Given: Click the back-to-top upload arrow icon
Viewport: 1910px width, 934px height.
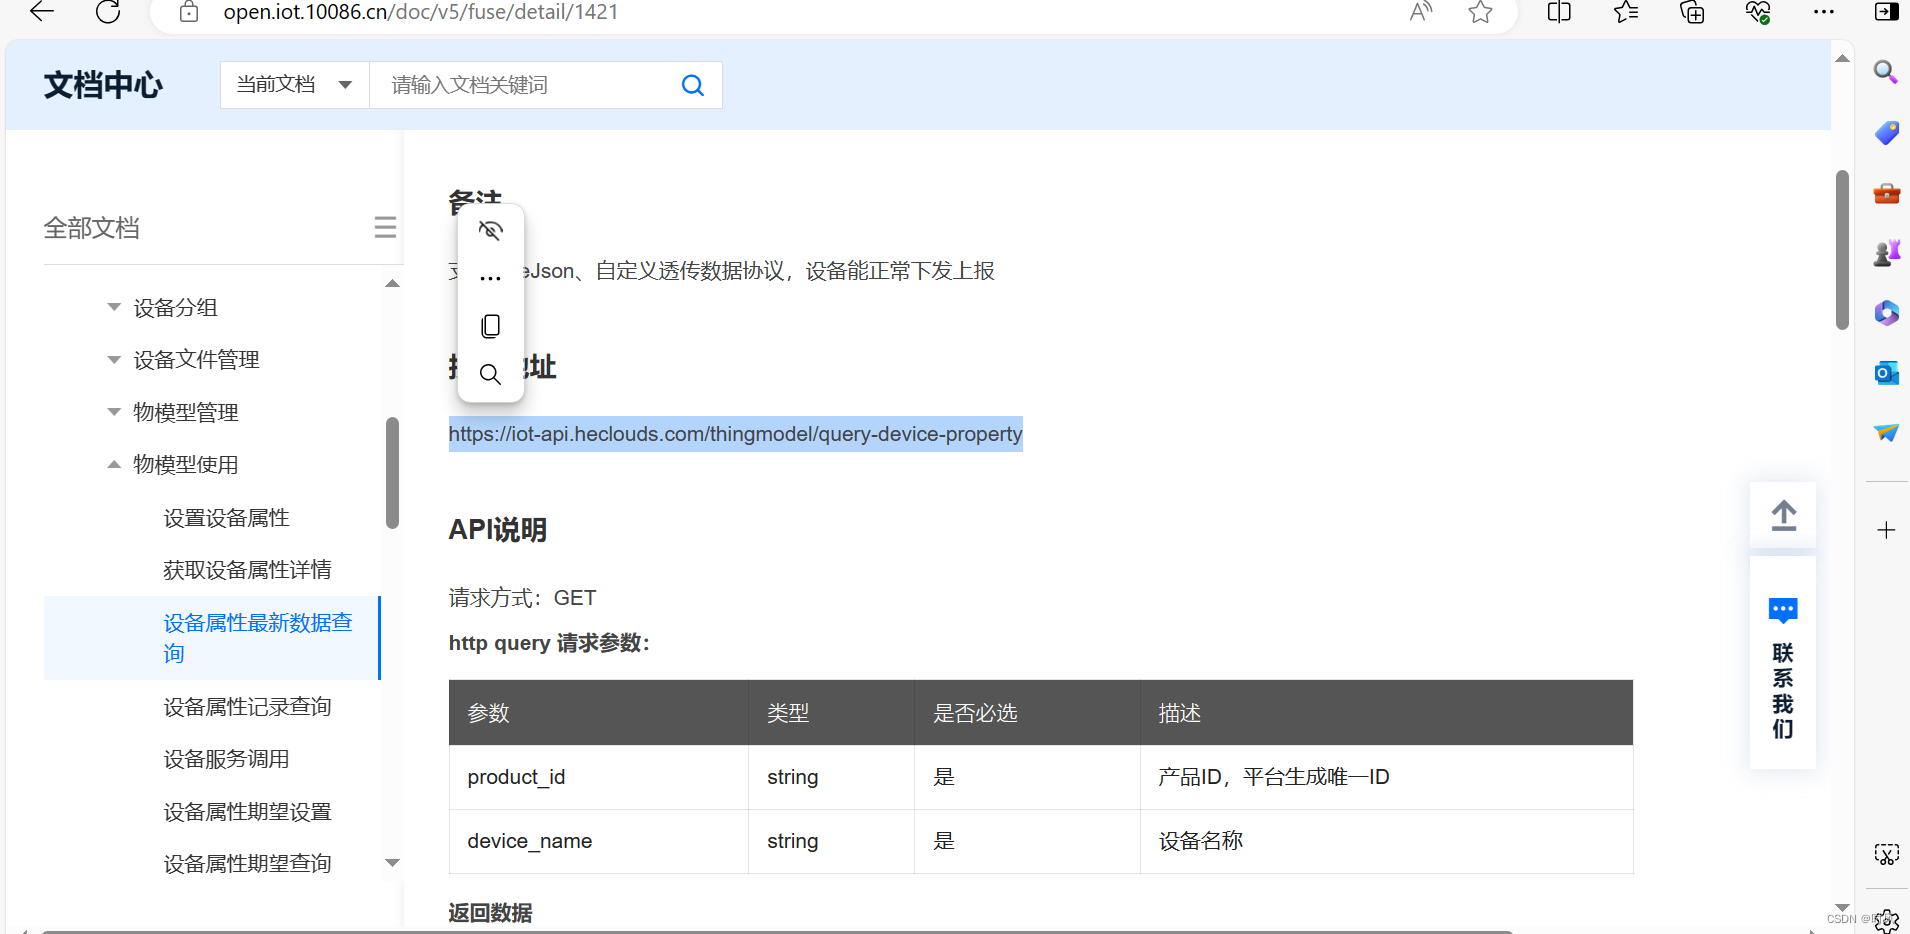Looking at the screenshot, I should [x=1783, y=516].
